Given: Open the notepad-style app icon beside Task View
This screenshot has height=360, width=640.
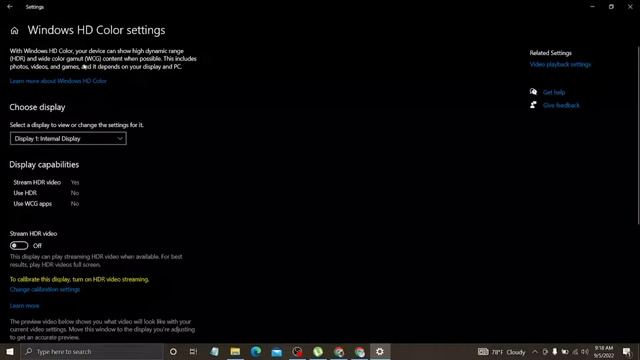Looking at the screenshot, I should (214, 351).
